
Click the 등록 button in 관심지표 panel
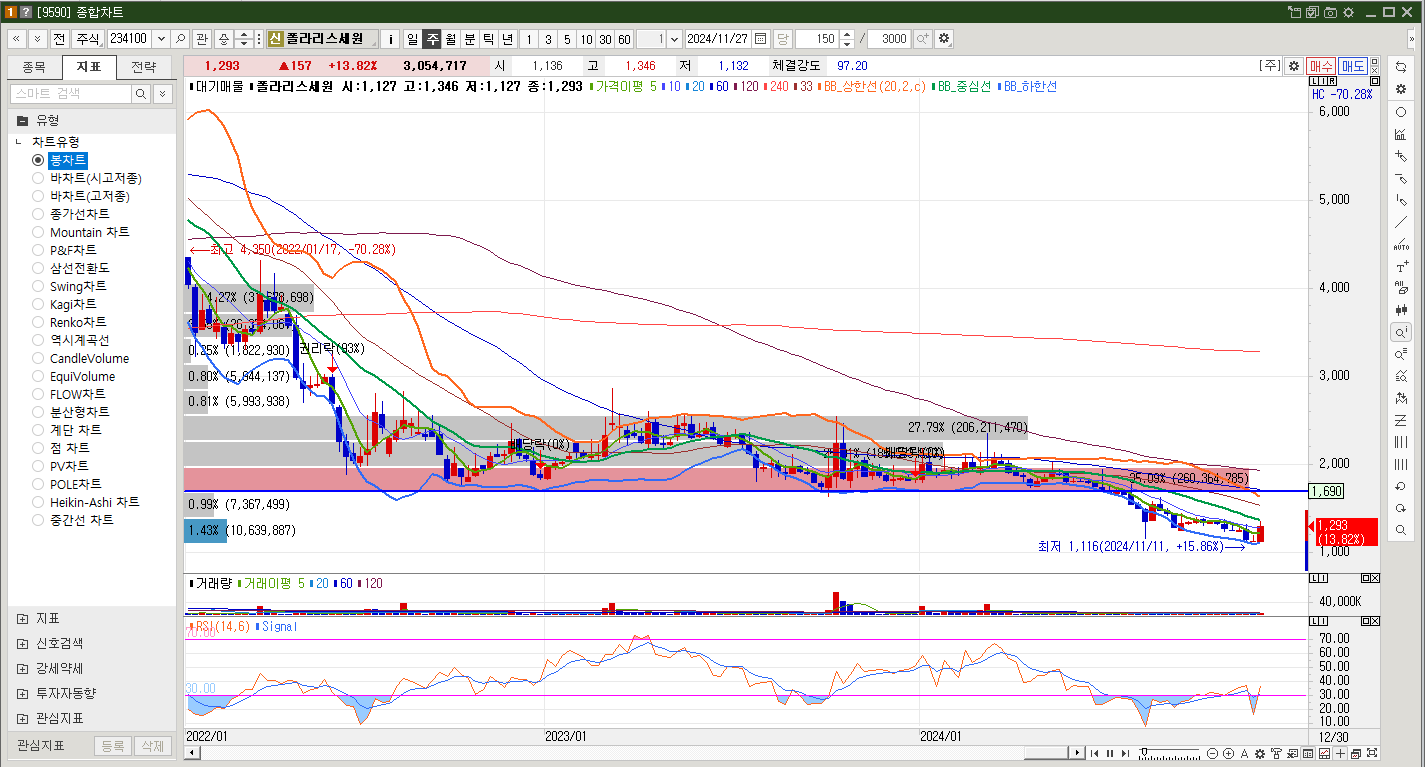tap(113, 746)
